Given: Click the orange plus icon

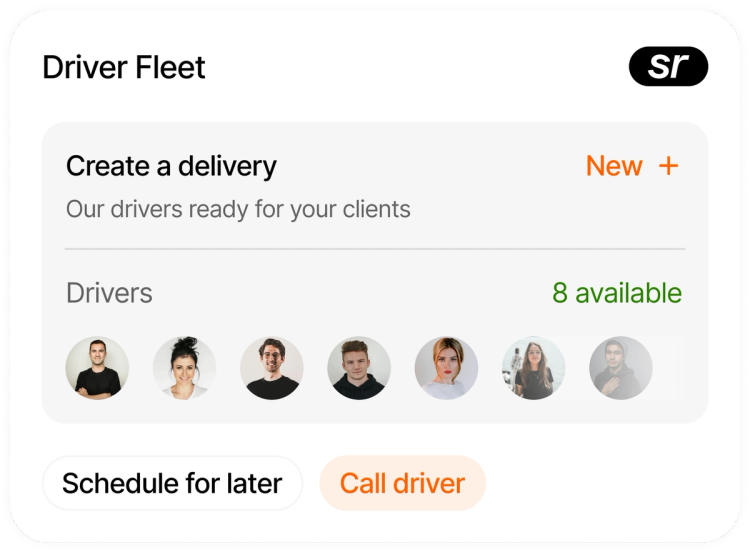Looking at the screenshot, I should (668, 166).
